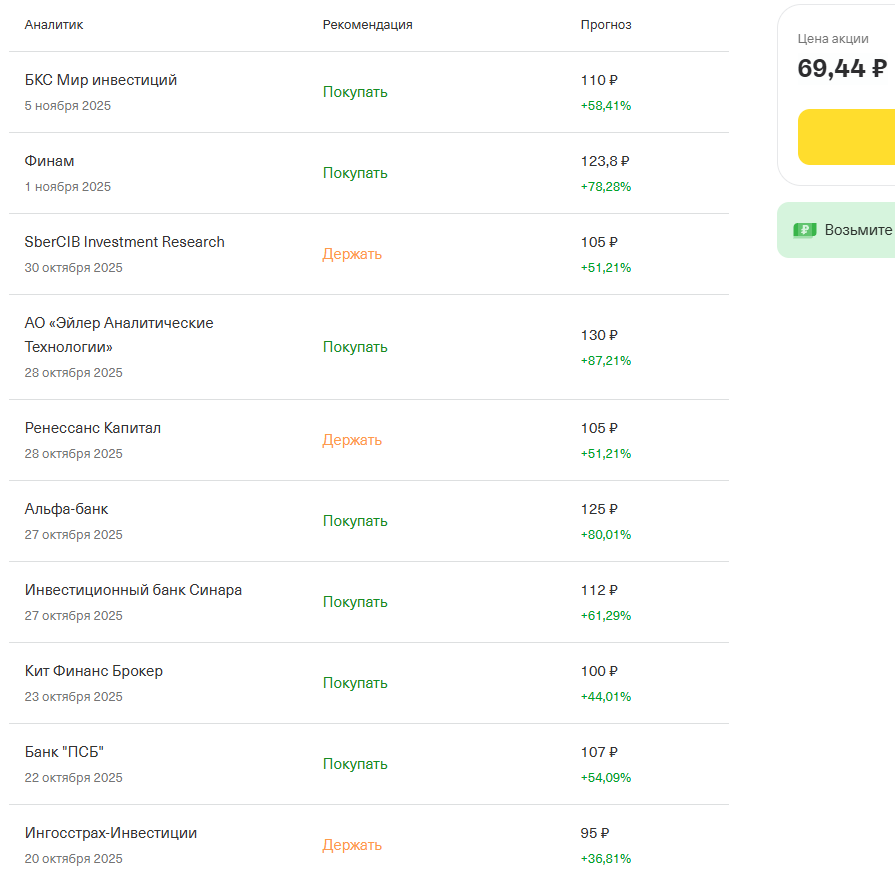895x884 pixels.
Task: Click the "Аналитик" column header
Action: tap(54, 25)
